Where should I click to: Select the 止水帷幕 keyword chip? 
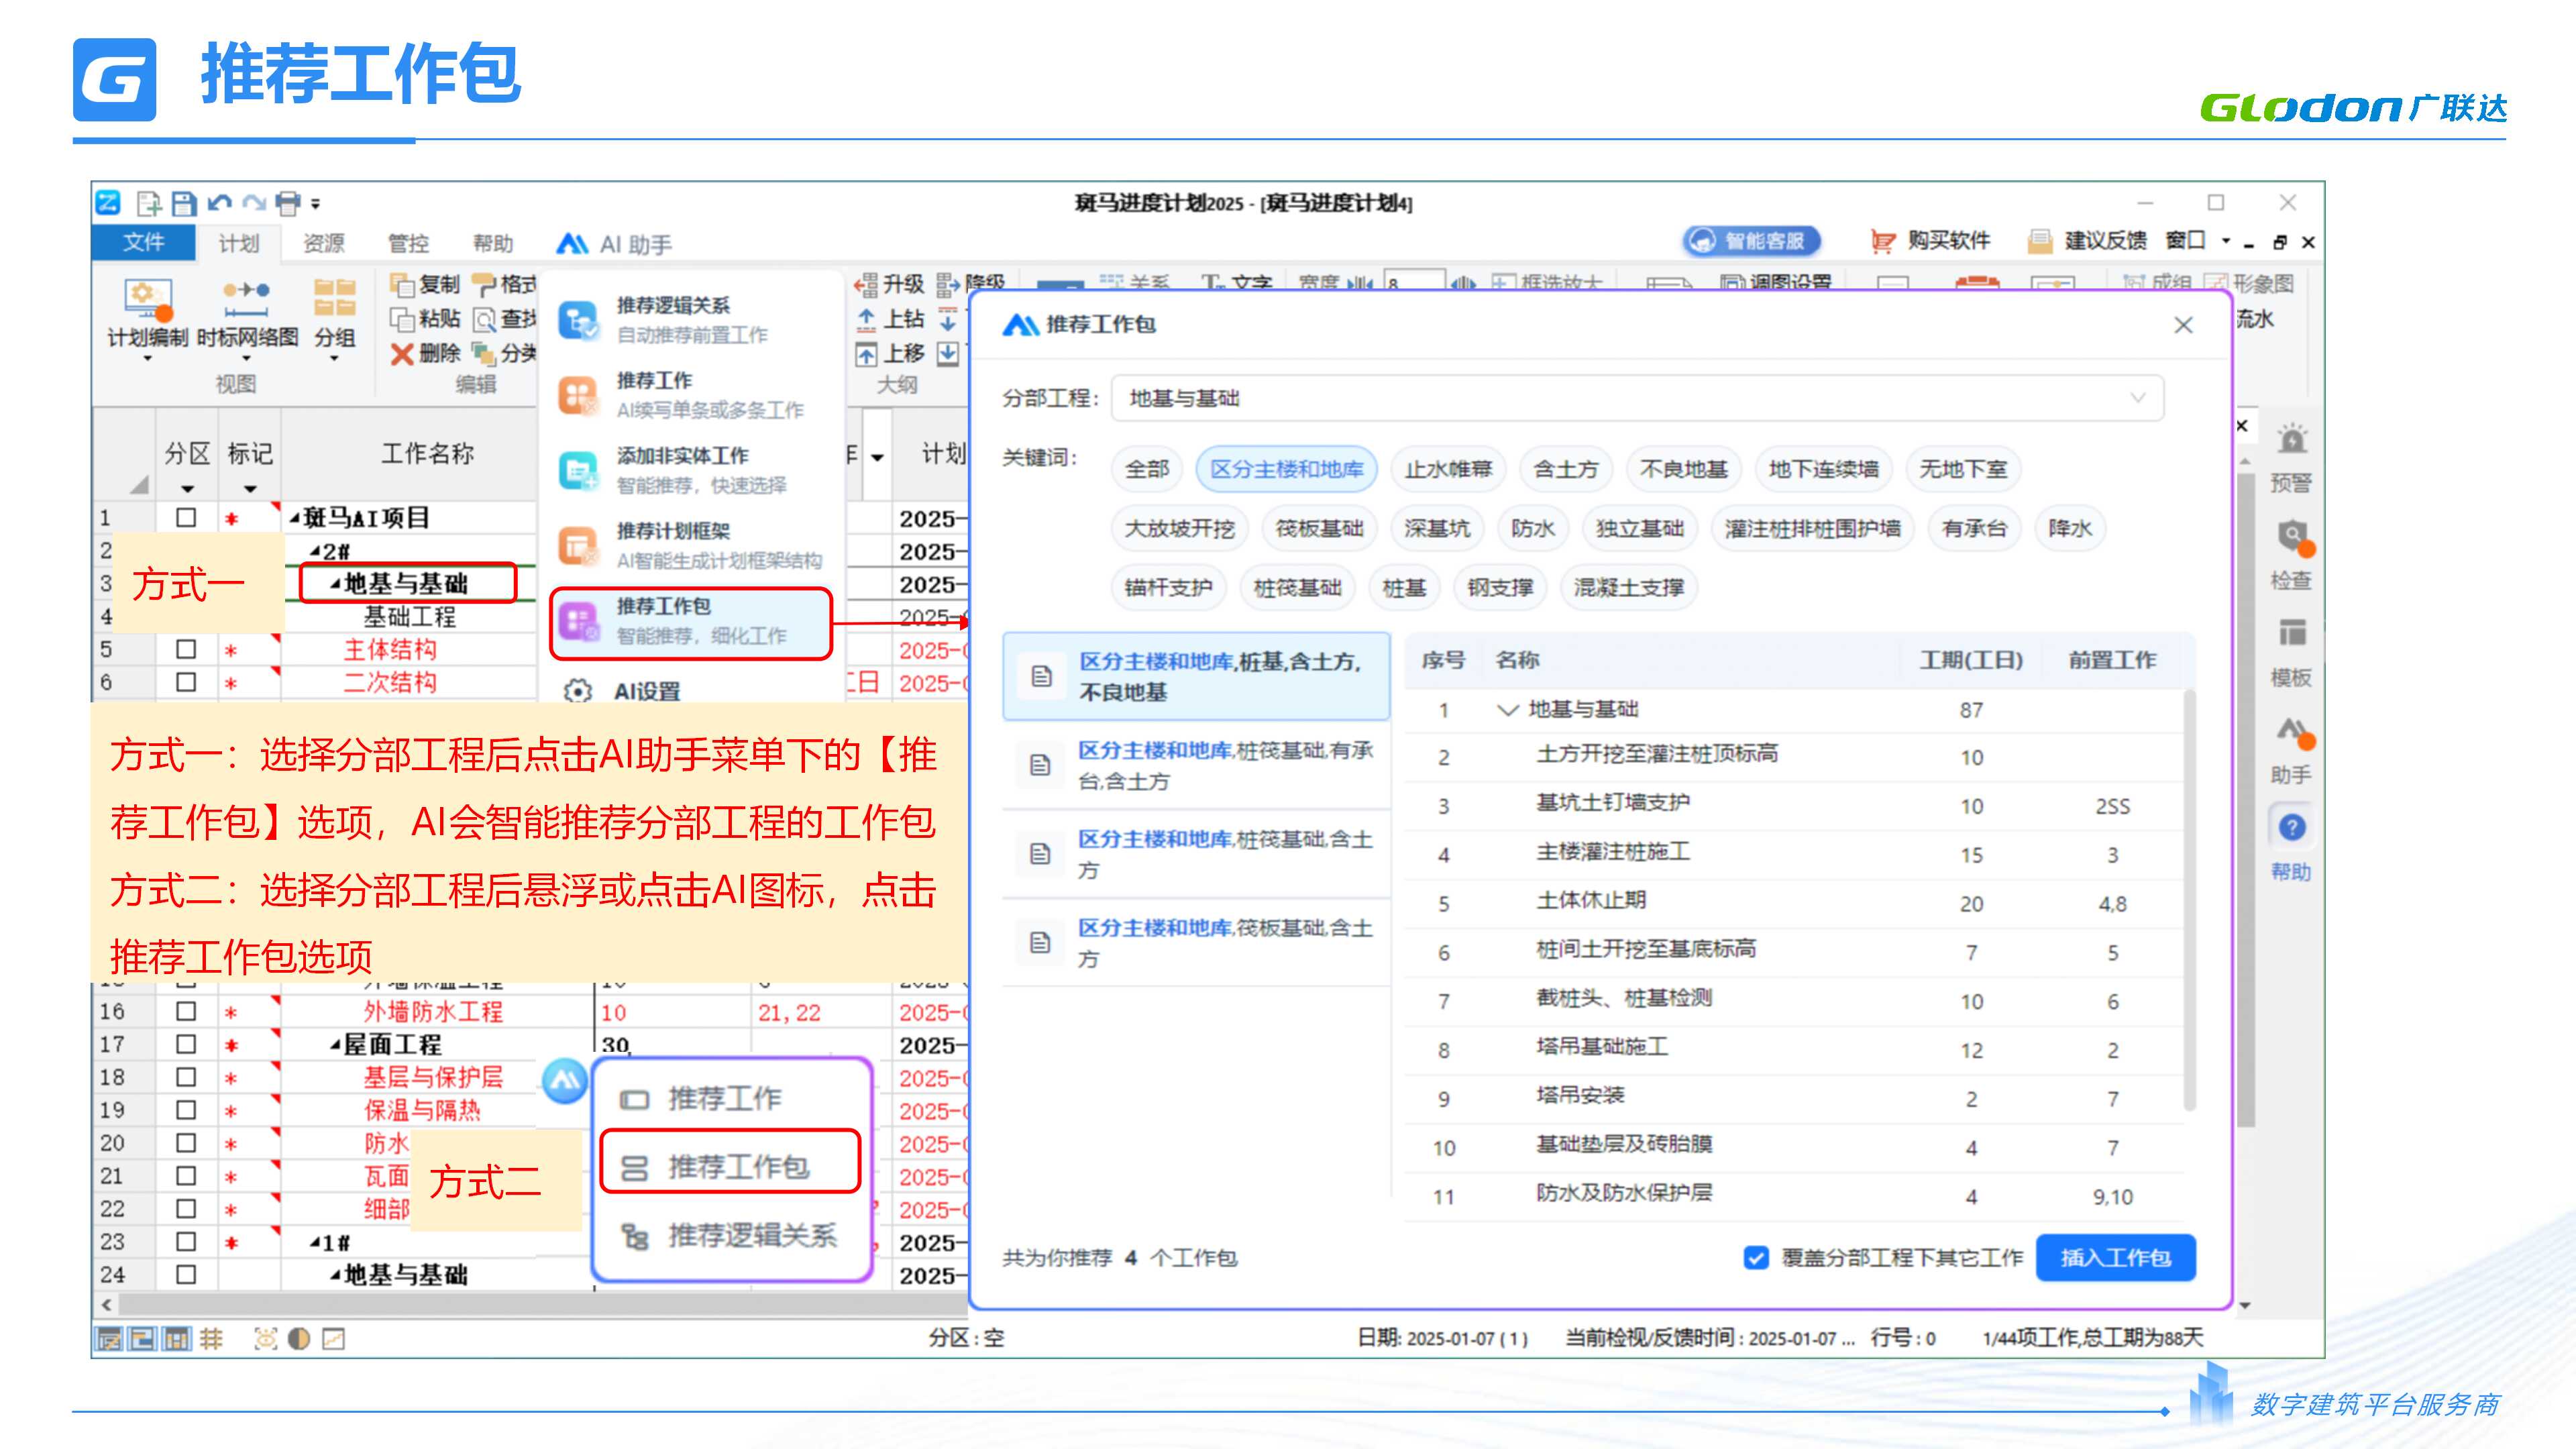click(1448, 469)
